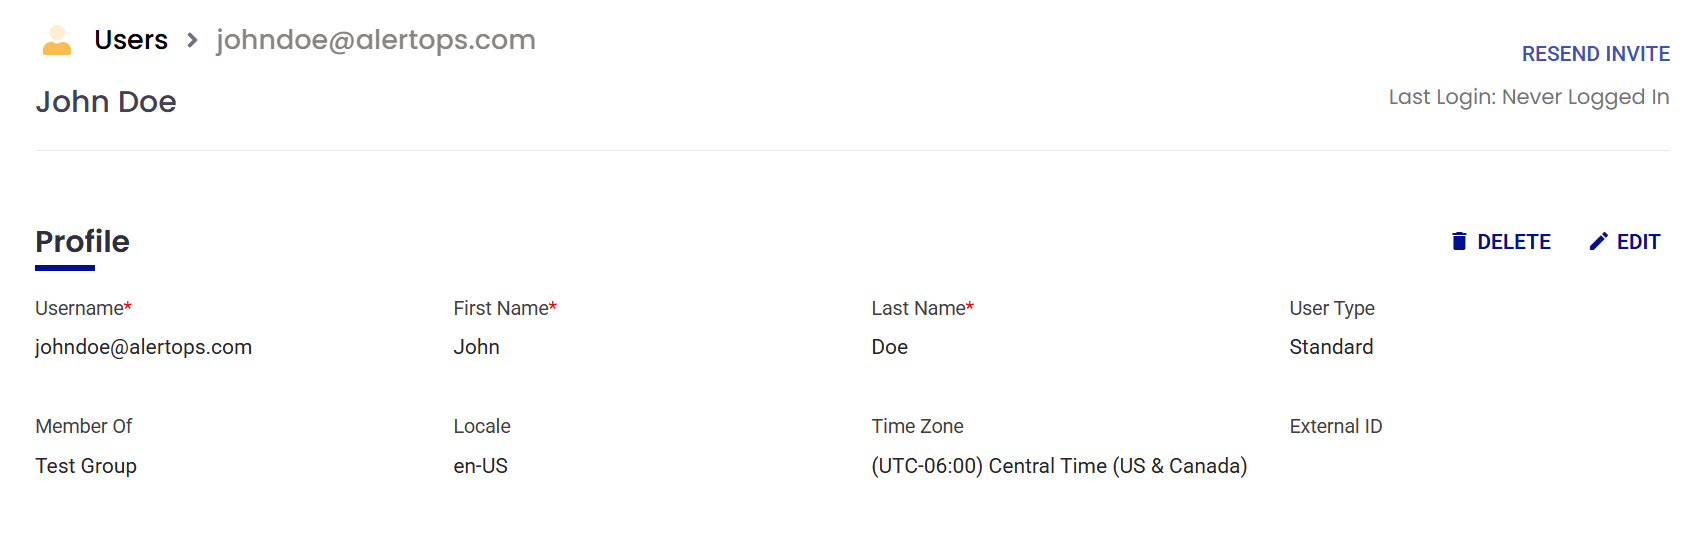Image resolution: width=1701 pixels, height=540 pixels.
Task: Open the Profile tab
Action: 82,242
